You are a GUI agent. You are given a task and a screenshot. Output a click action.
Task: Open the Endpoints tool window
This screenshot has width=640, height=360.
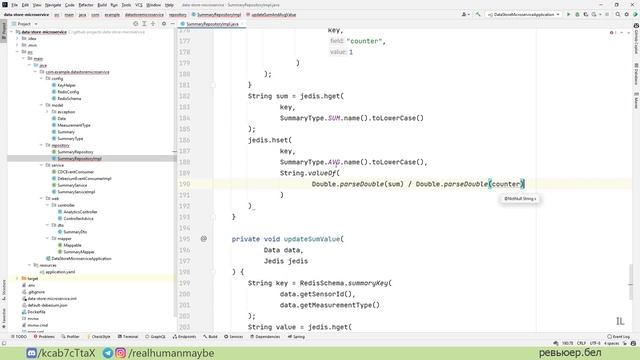(x=184, y=337)
